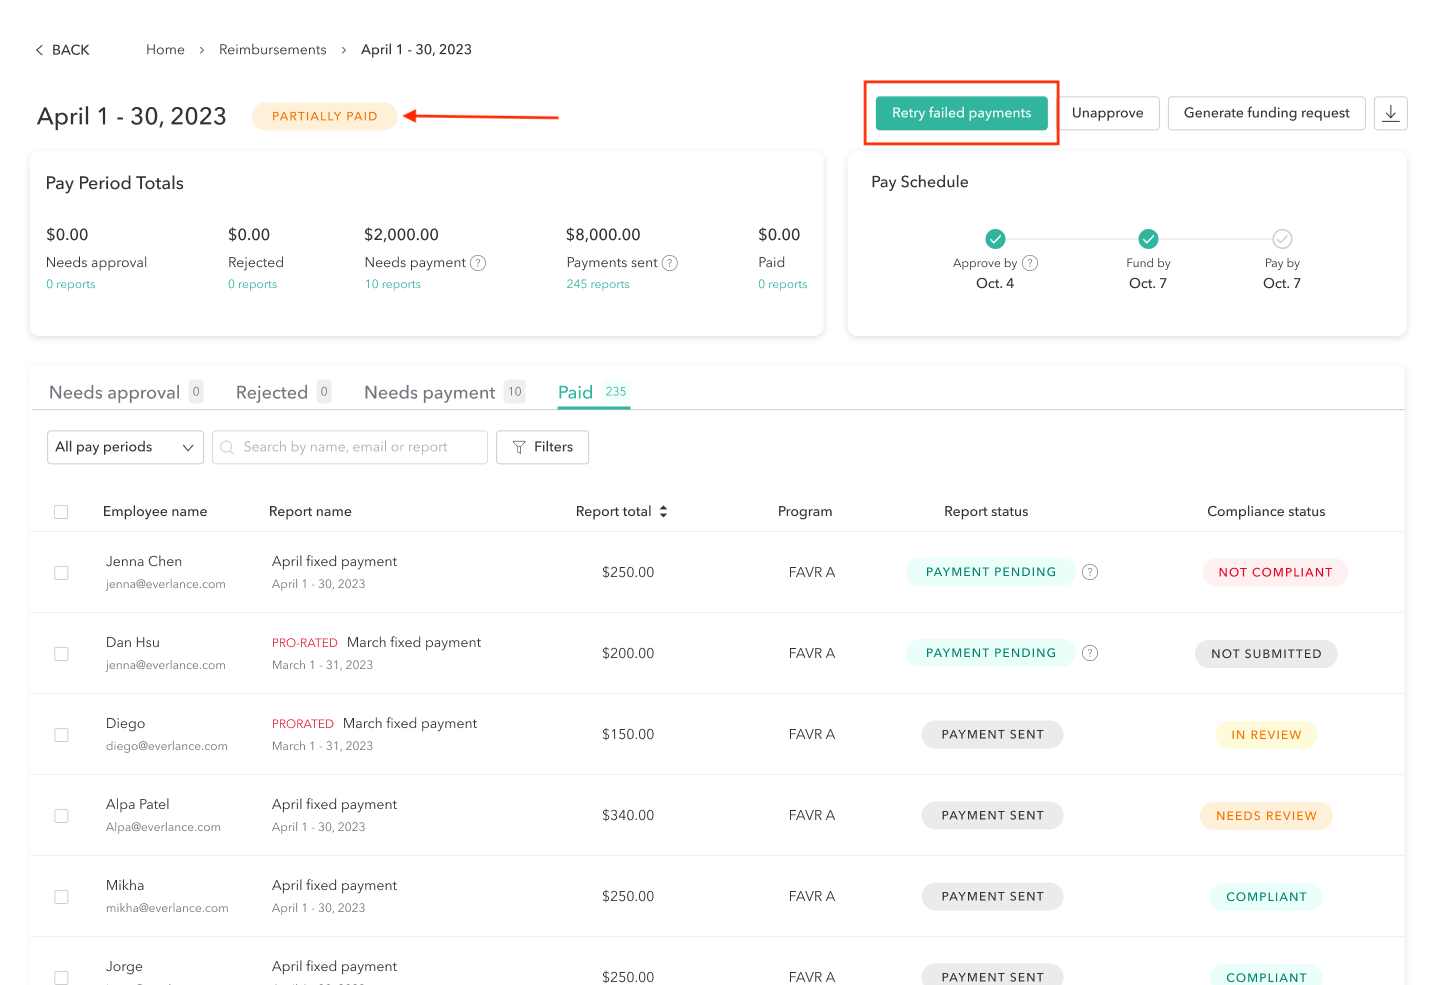Click Generate funding request button
The height and width of the screenshot is (985, 1440).
coord(1266,113)
